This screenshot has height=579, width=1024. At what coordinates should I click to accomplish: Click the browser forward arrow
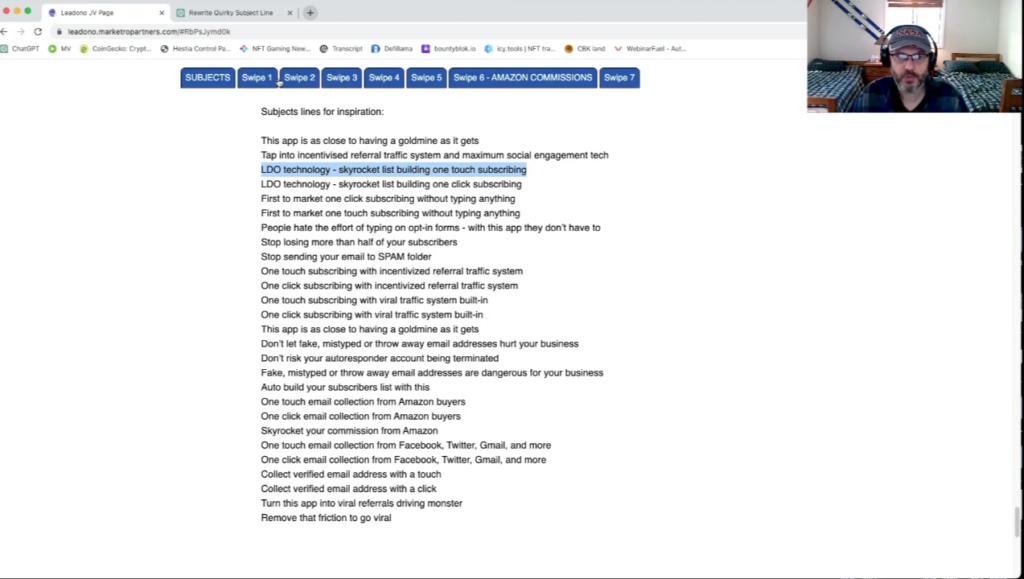click(x=21, y=31)
